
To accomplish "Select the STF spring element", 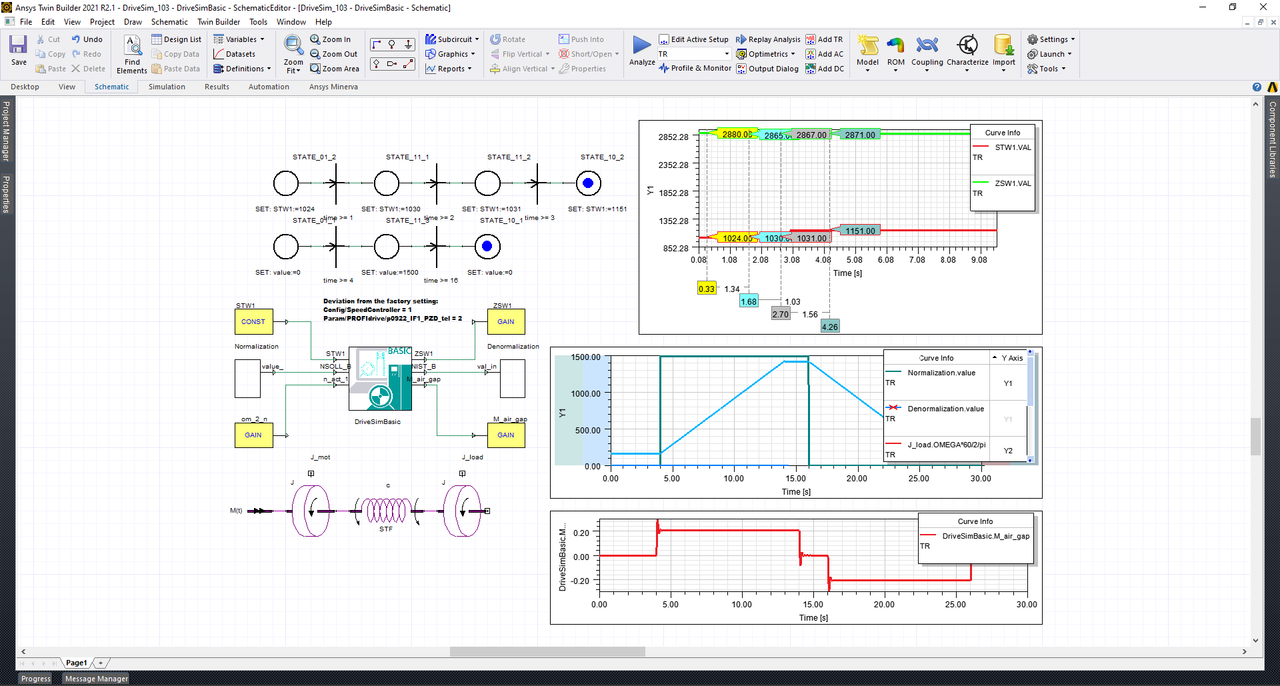I will click(386, 511).
